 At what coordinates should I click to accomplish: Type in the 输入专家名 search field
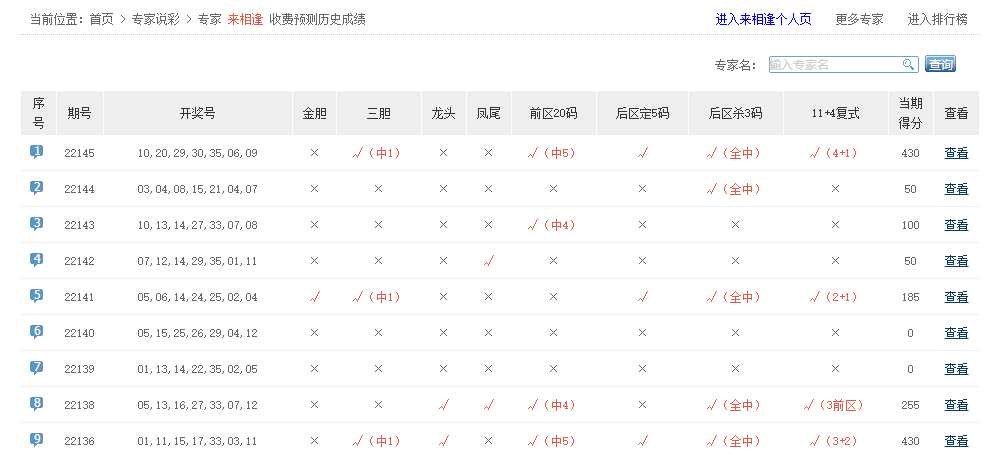pyautogui.click(x=835, y=65)
